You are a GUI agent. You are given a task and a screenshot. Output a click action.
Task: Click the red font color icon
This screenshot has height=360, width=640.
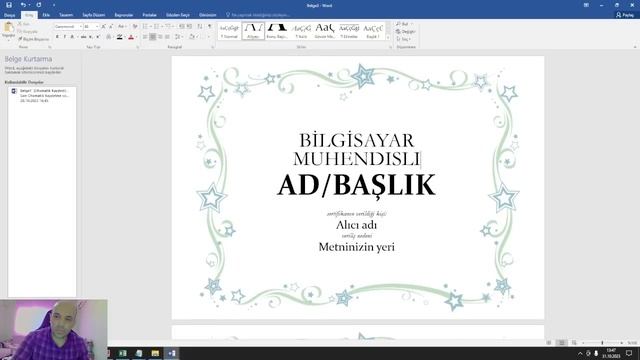(131, 37)
